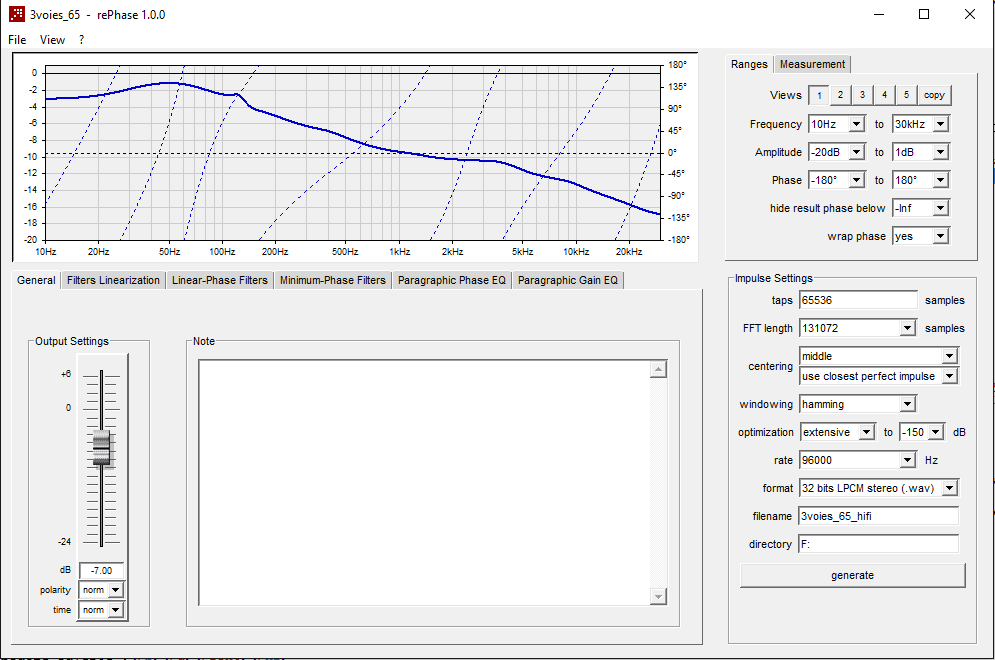Click the copy view button

pos(934,95)
